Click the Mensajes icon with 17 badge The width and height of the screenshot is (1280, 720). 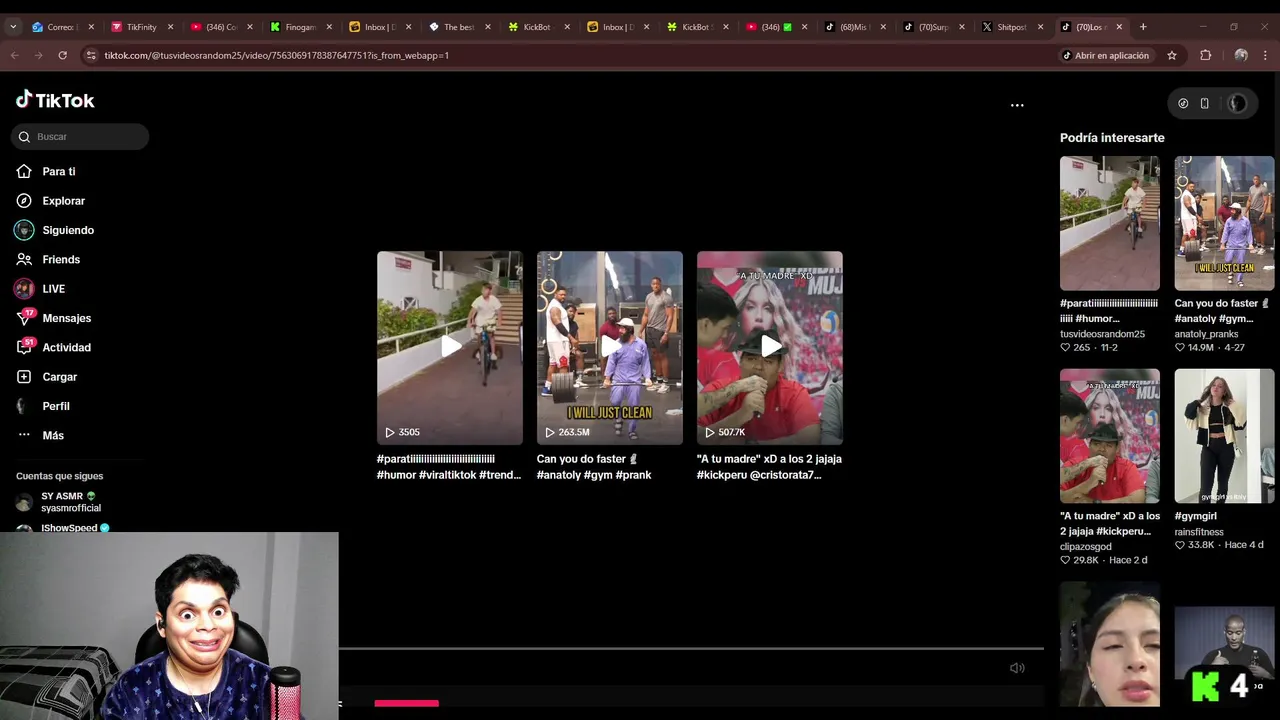click(25, 318)
